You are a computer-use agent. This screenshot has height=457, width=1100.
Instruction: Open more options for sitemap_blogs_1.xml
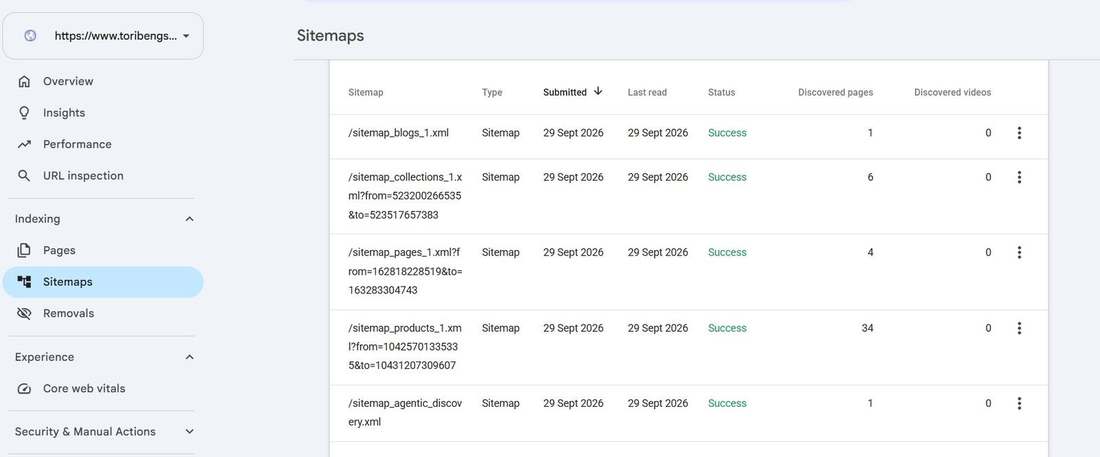[1019, 133]
